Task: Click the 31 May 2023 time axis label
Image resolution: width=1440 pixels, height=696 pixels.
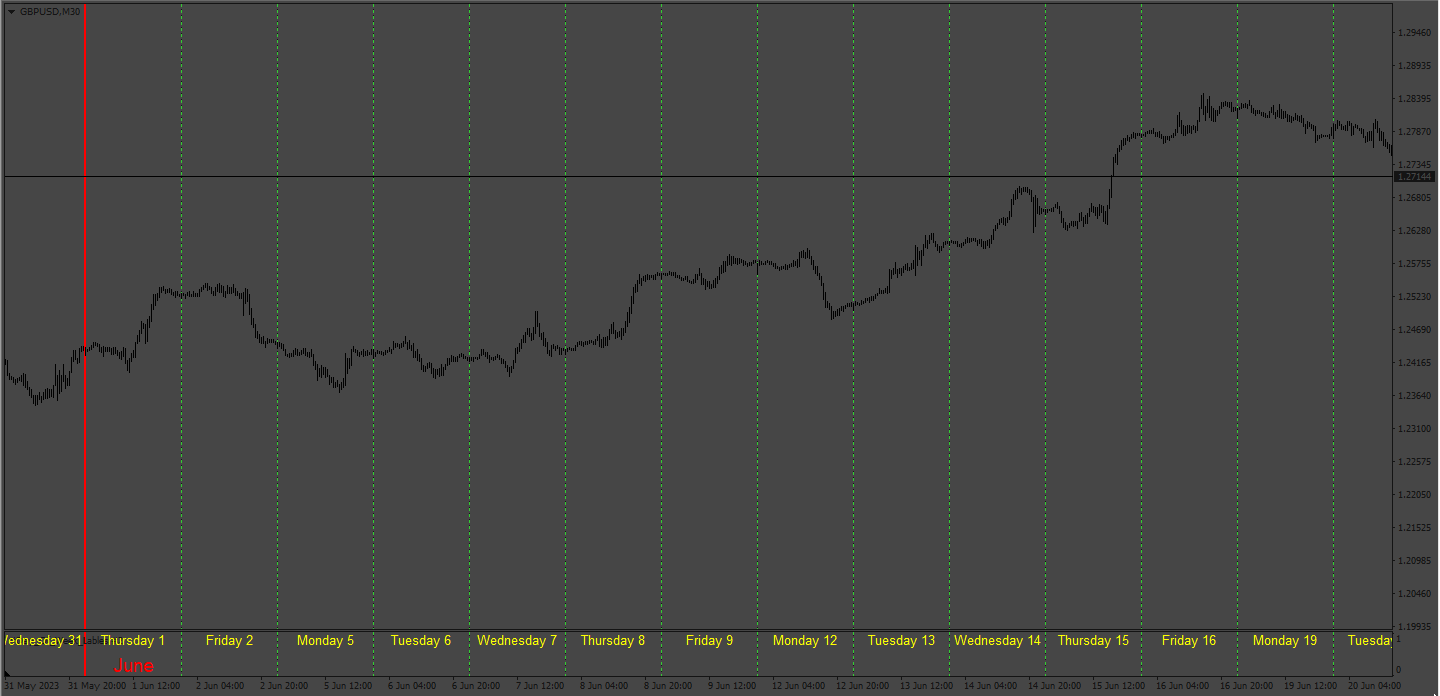Action: tap(33, 686)
